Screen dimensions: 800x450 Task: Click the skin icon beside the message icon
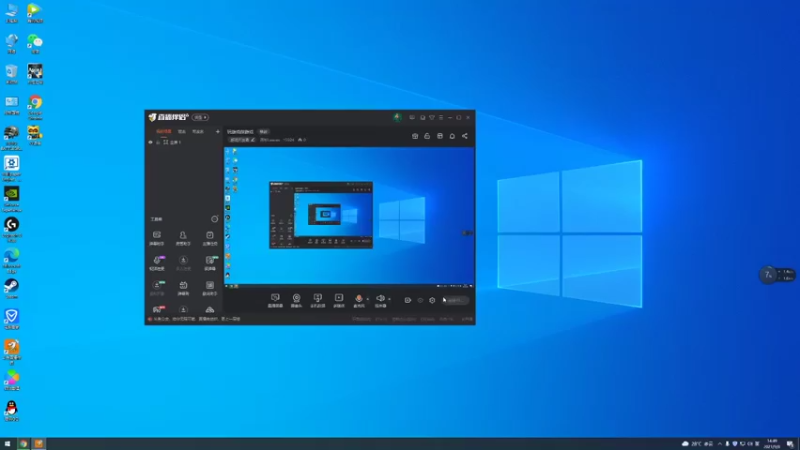coord(422,117)
